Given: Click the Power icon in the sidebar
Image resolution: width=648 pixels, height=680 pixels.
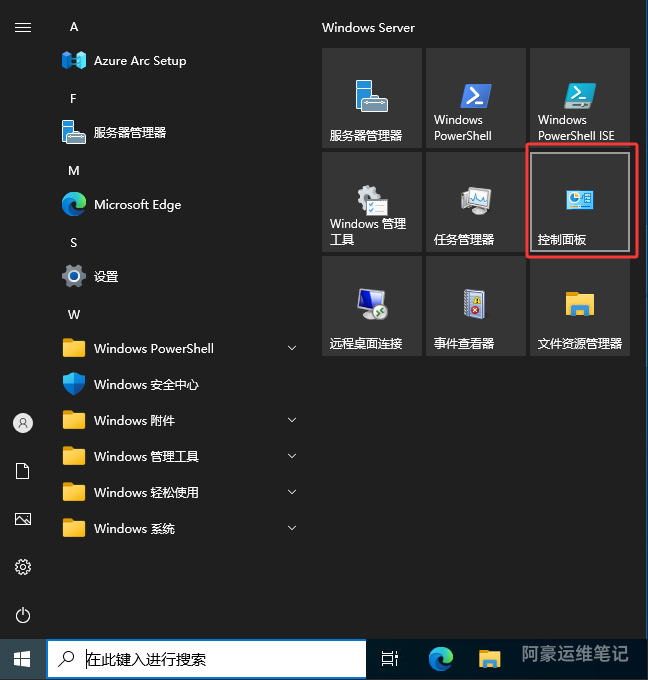Looking at the screenshot, I should point(23,615).
